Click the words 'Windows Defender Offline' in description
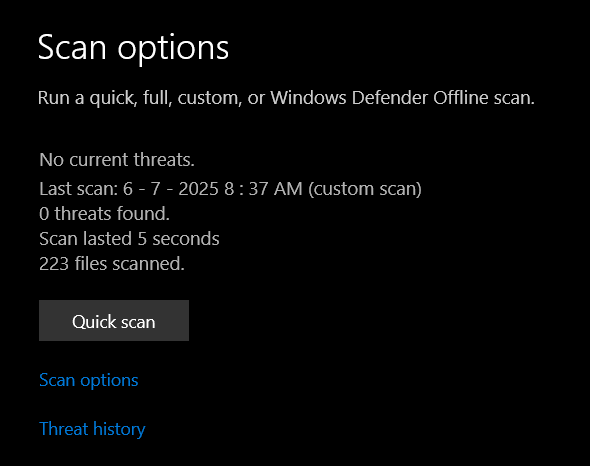The height and width of the screenshot is (466, 590). [x=380, y=98]
